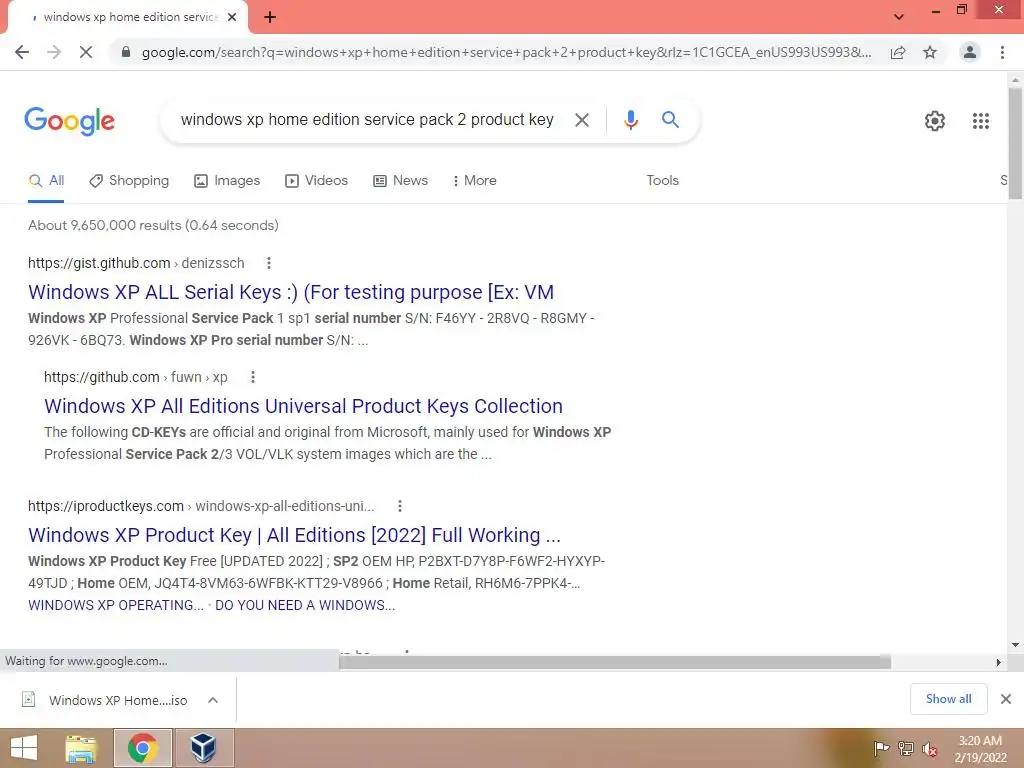Select the All results tab
The height and width of the screenshot is (768, 1024).
[46, 181]
